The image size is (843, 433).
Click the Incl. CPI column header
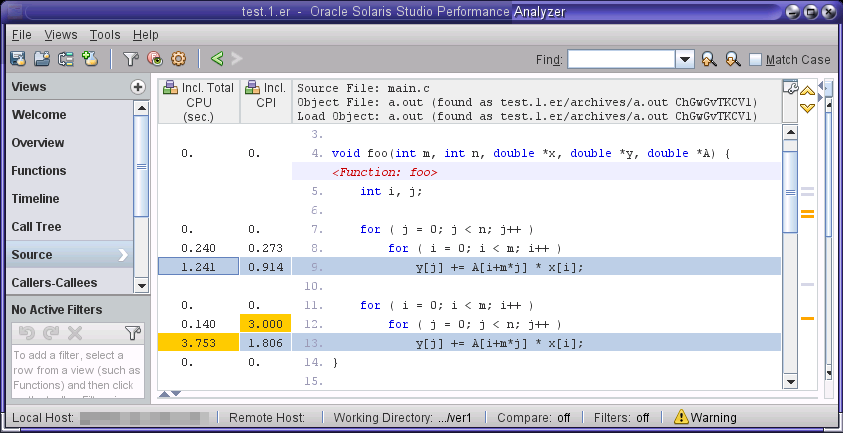click(x=266, y=102)
